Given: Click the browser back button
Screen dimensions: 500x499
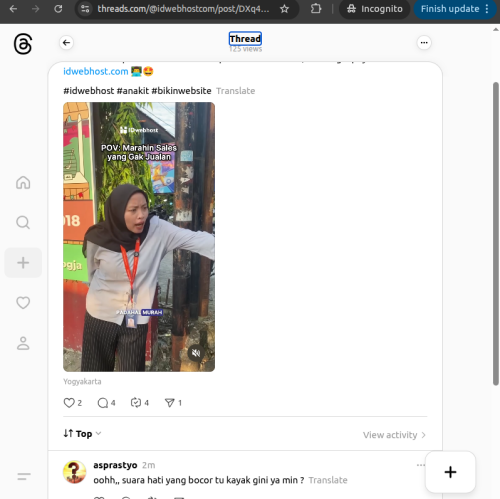Looking at the screenshot, I should [13, 9].
